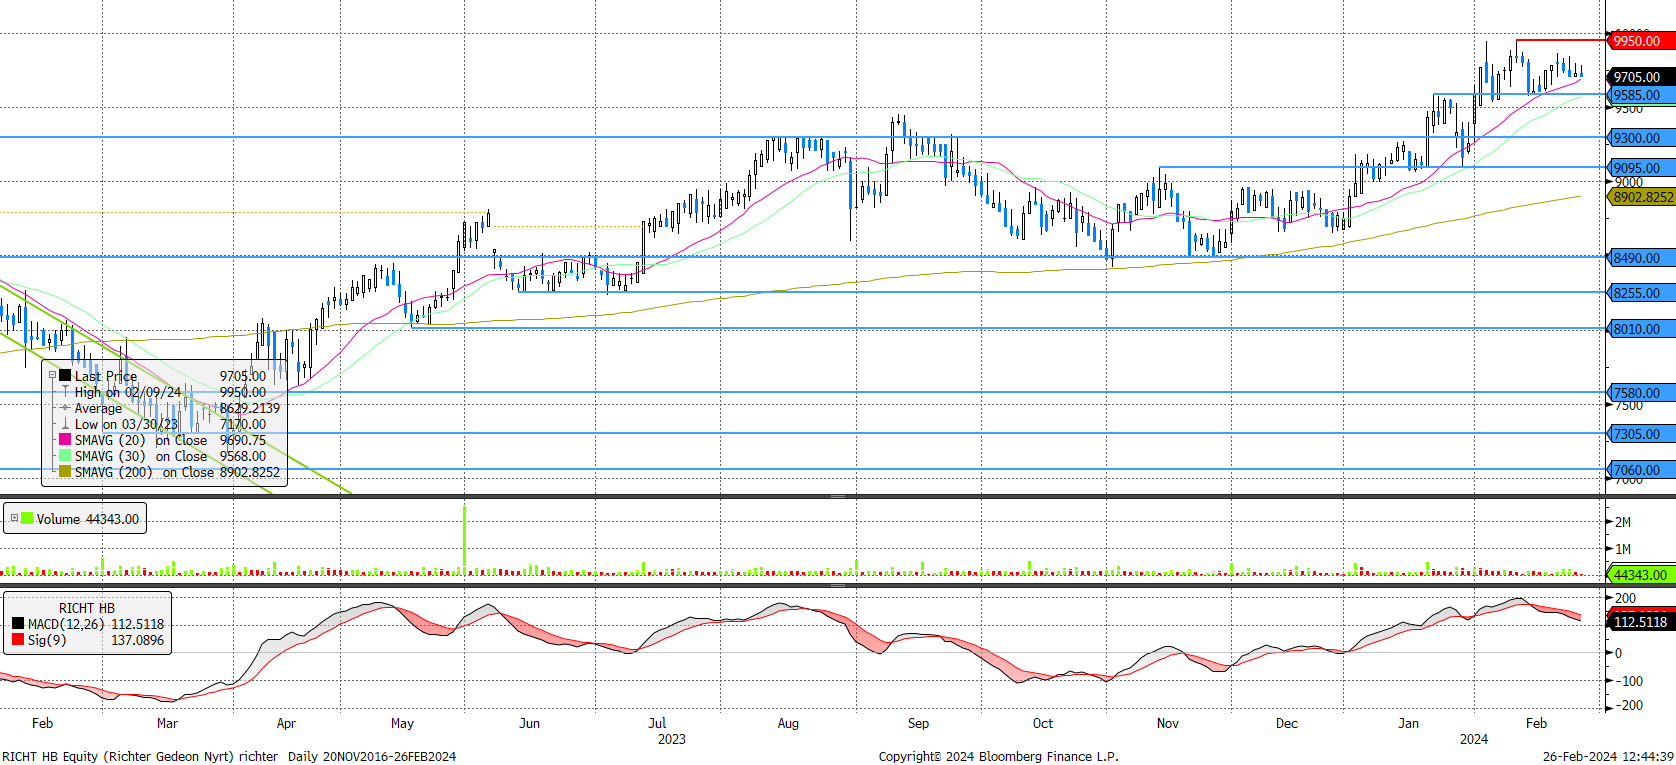Image resolution: width=1676 pixels, height=765 pixels.
Task: Click the 8490.00 level label
Action: [x=1641, y=258]
